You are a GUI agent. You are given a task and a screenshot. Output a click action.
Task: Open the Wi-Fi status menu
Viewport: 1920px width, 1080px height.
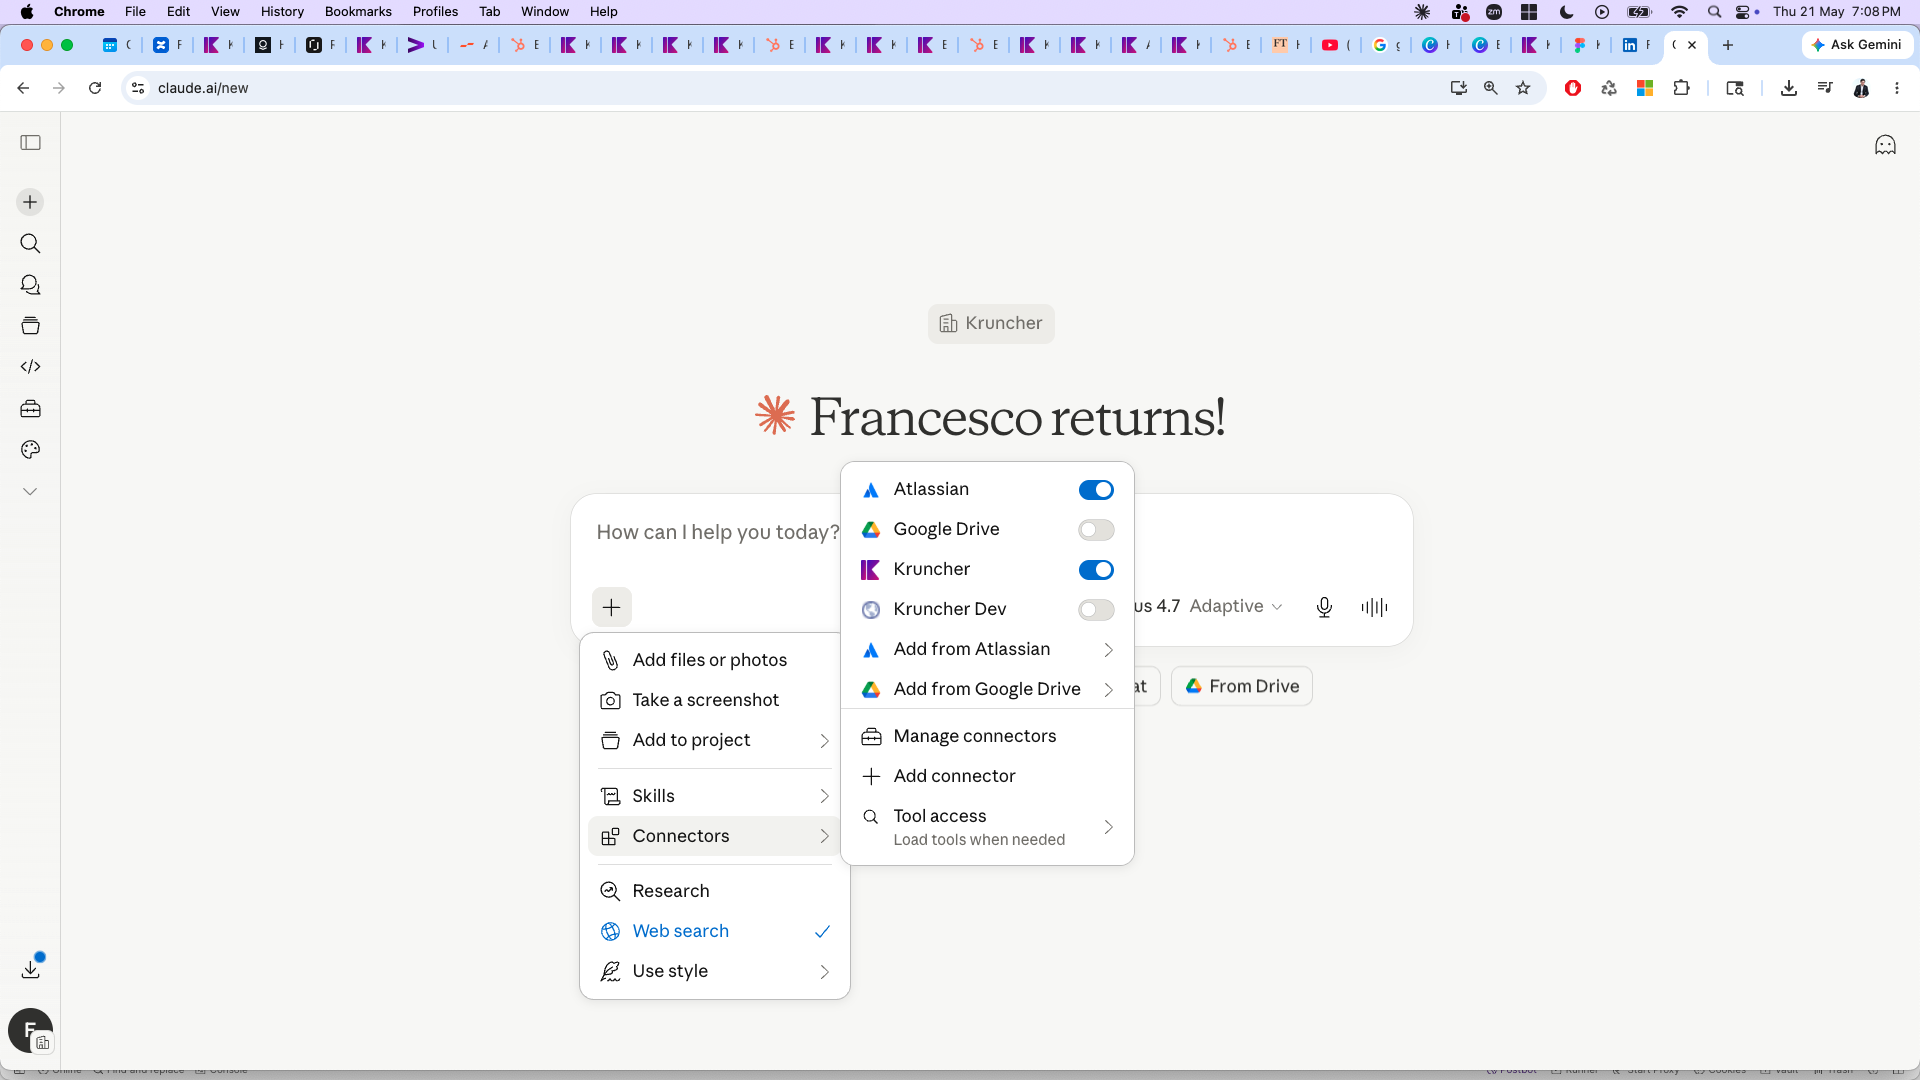1679,12
